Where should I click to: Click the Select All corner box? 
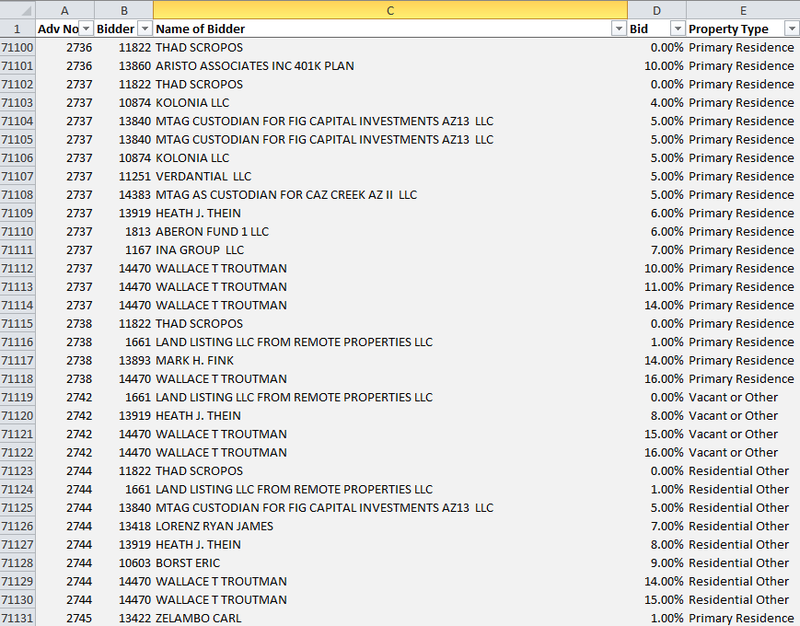pyautogui.click(x=17, y=9)
